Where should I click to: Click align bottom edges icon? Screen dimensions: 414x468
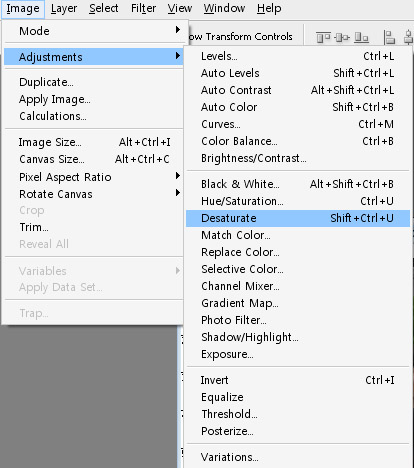coord(361,37)
